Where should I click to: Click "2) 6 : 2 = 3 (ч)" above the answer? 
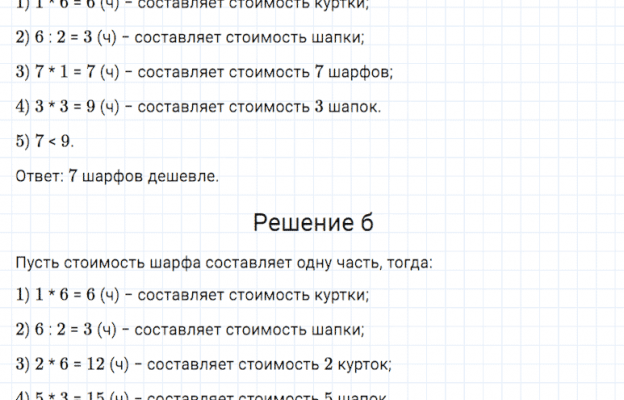[71, 37]
